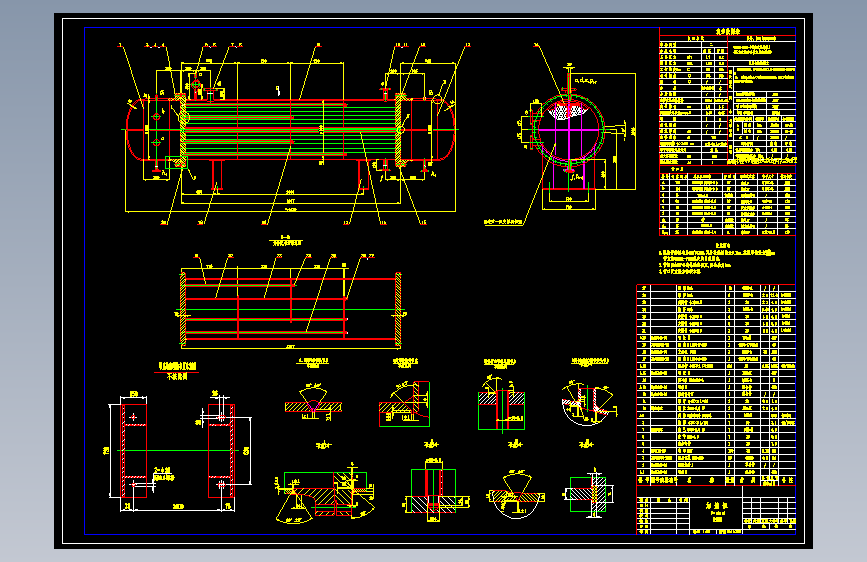Click the green-boxed nozzle weld detail in the upper row
867x562 pixels.
click(501, 407)
